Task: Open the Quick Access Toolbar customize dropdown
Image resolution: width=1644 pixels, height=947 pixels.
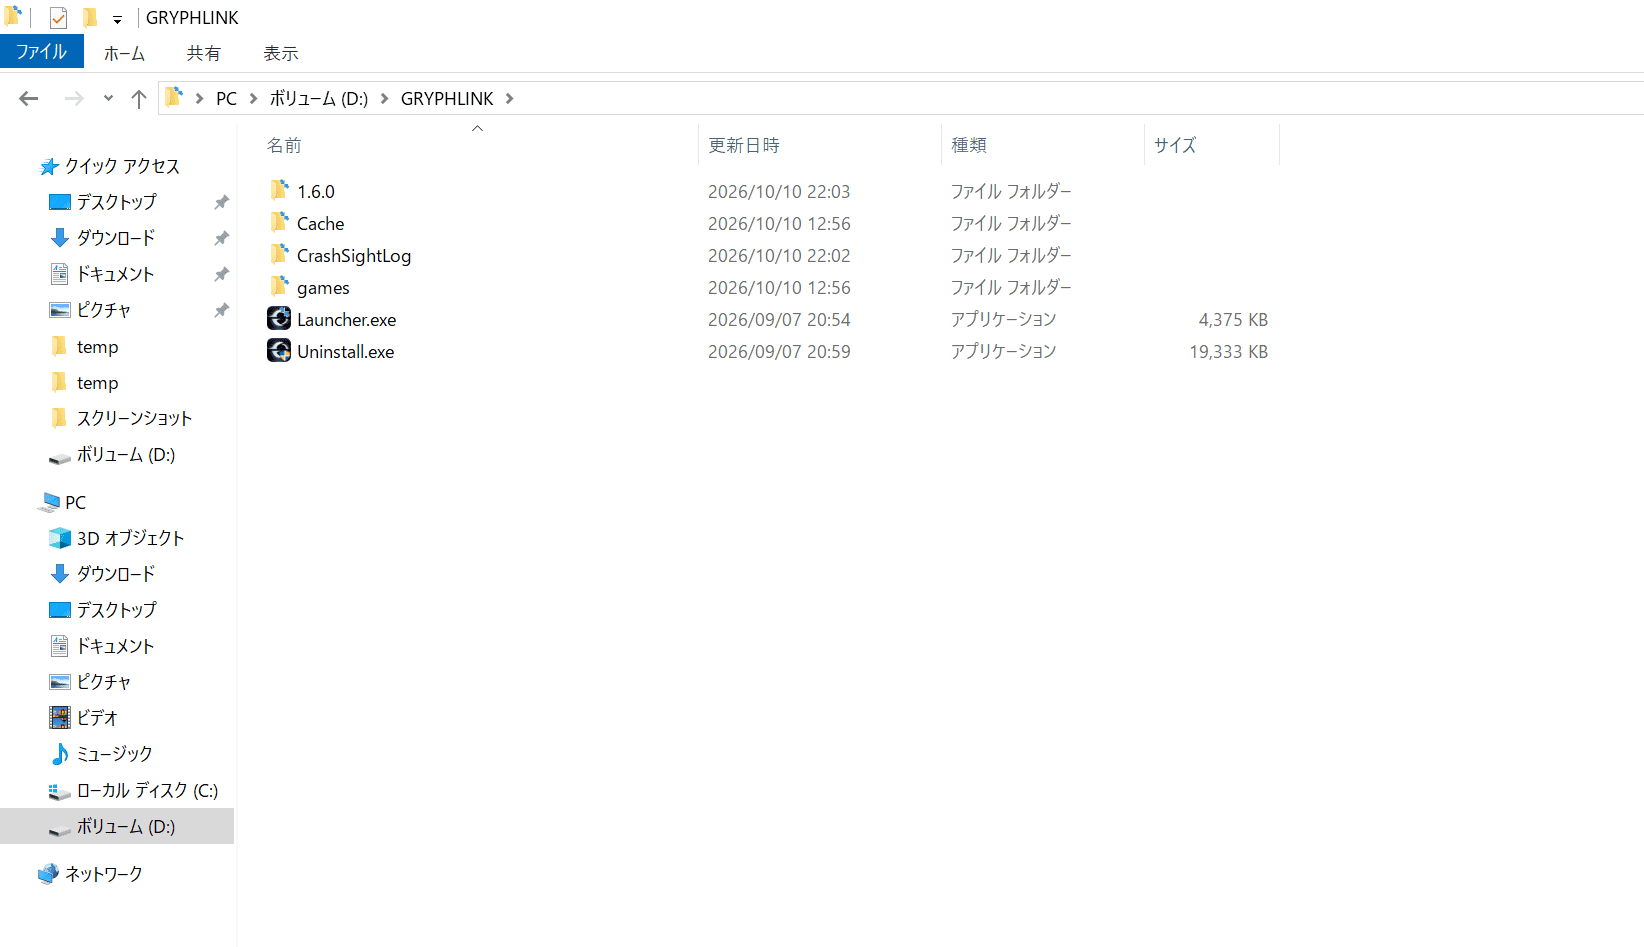Action: click(x=117, y=19)
